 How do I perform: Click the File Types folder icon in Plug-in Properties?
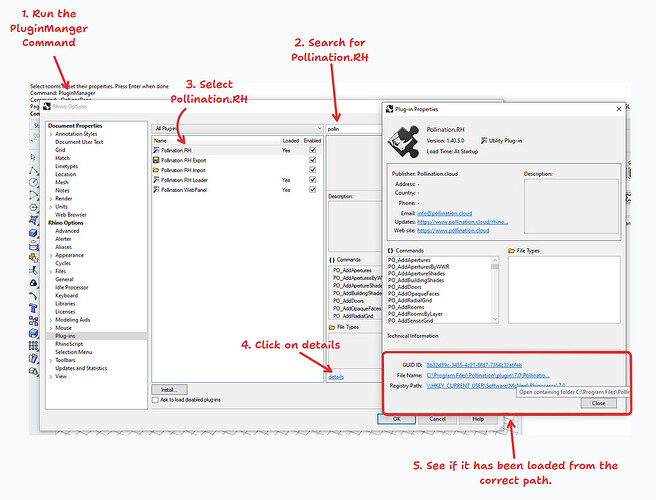(511, 251)
